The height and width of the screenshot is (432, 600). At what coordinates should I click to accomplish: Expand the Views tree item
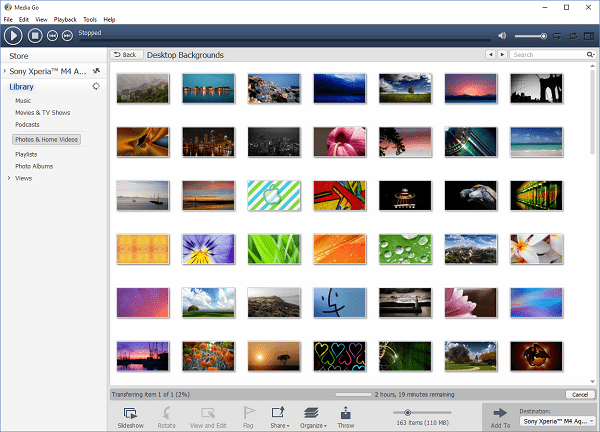[x=10, y=178]
